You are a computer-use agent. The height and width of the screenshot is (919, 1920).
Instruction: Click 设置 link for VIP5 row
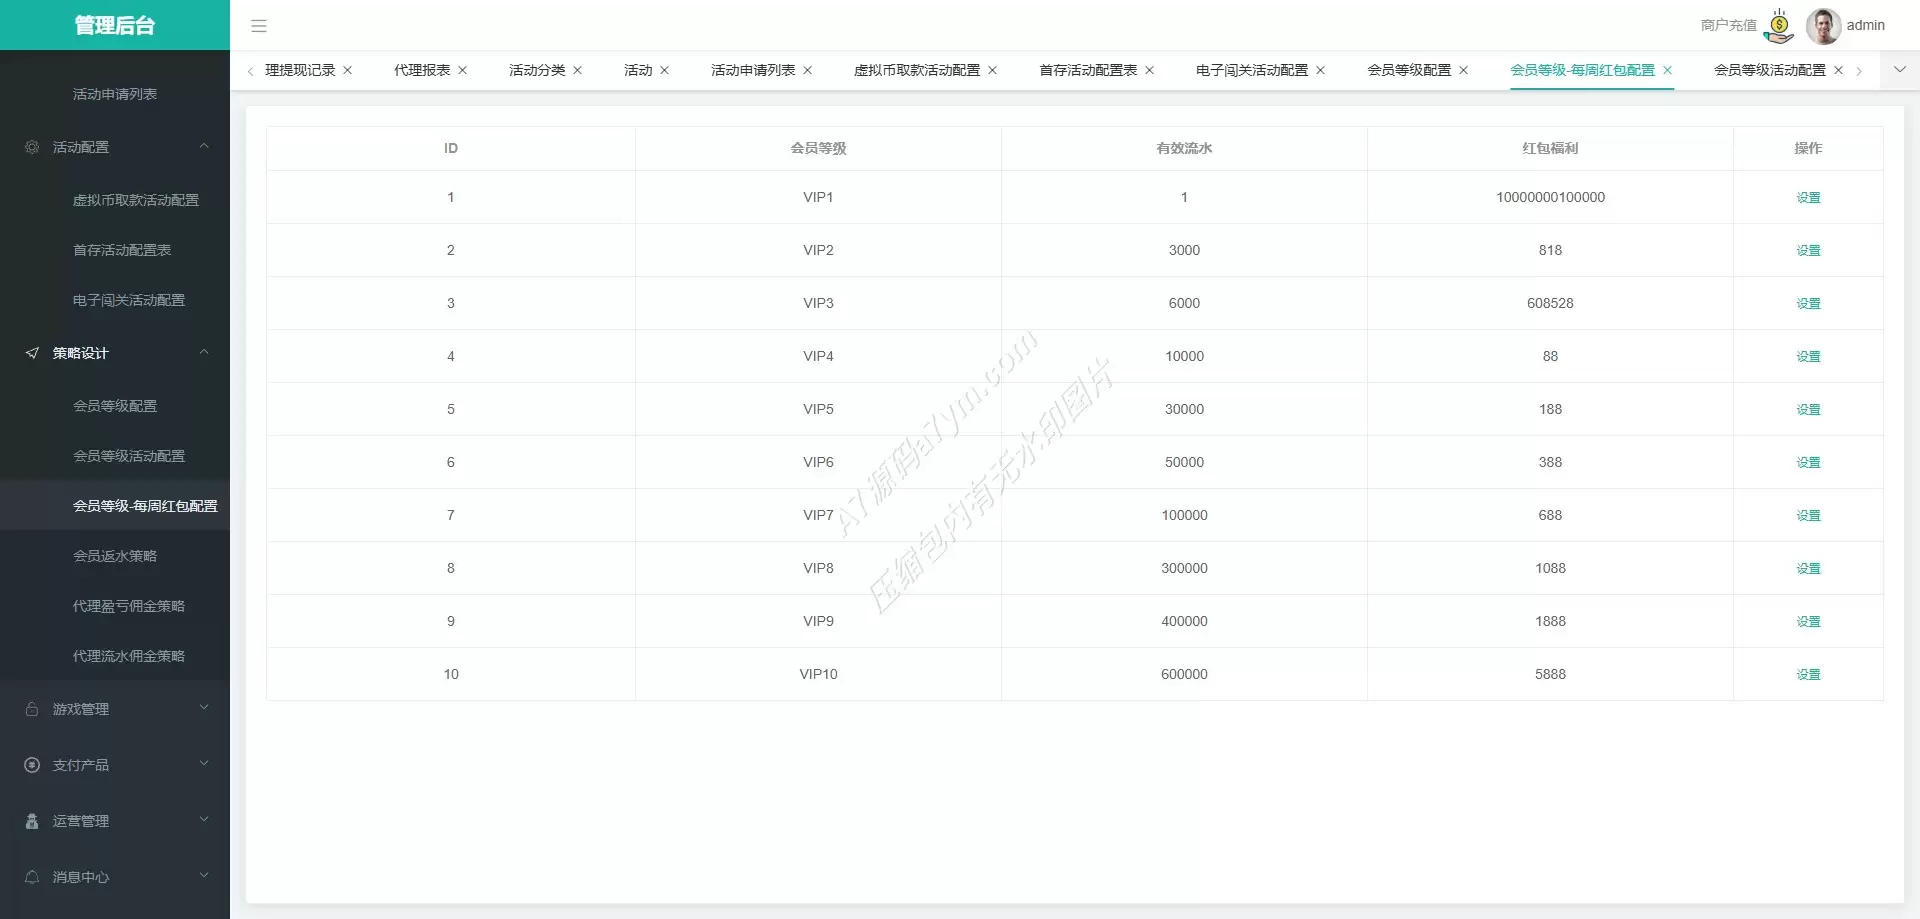(x=1808, y=410)
